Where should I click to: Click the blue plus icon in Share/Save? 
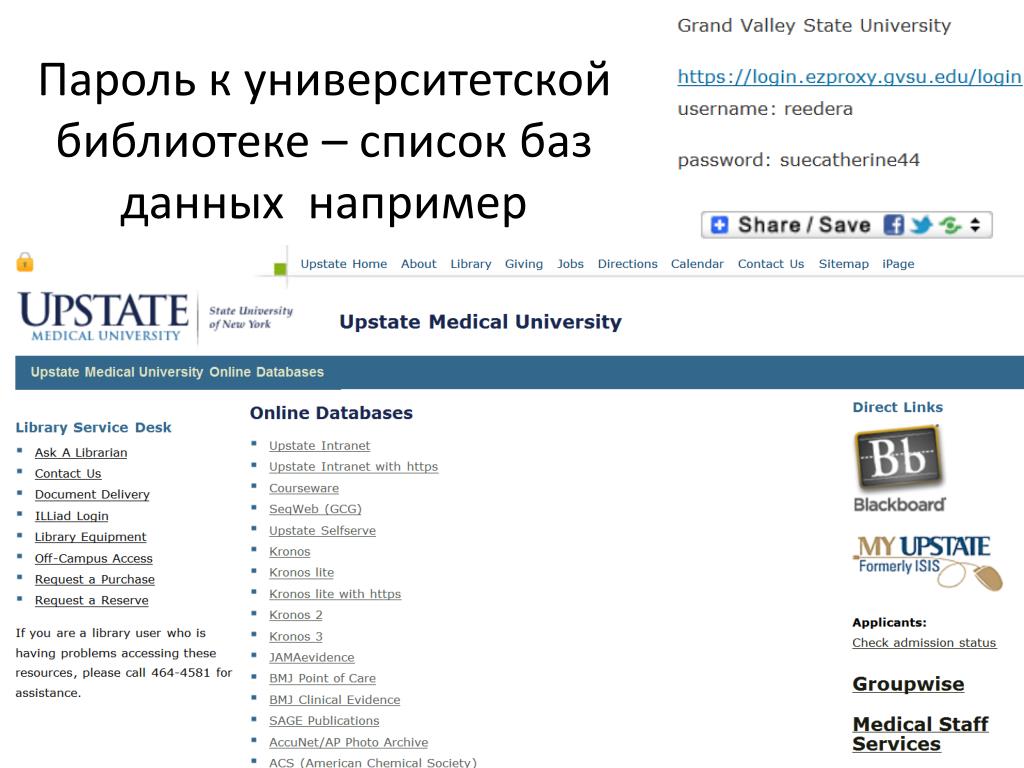click(719, 225)
